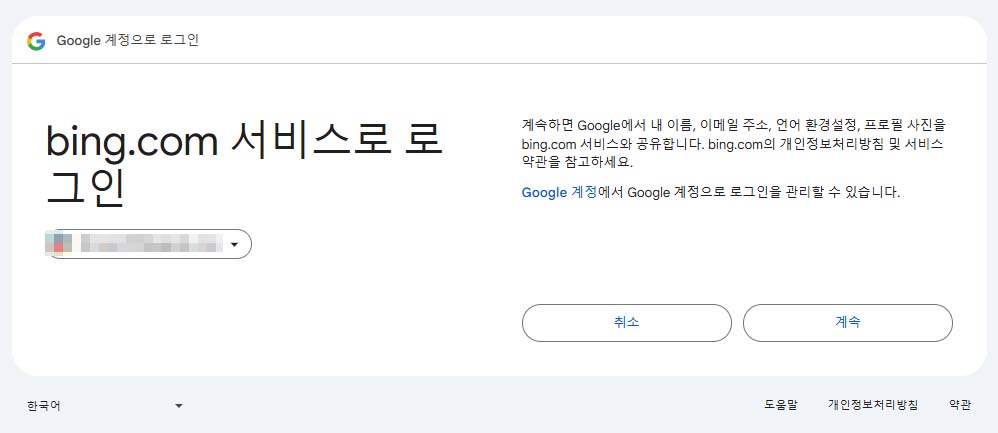Click the blurred account avatar thumbnail
The image size is (998, 433).
[59, 244]
